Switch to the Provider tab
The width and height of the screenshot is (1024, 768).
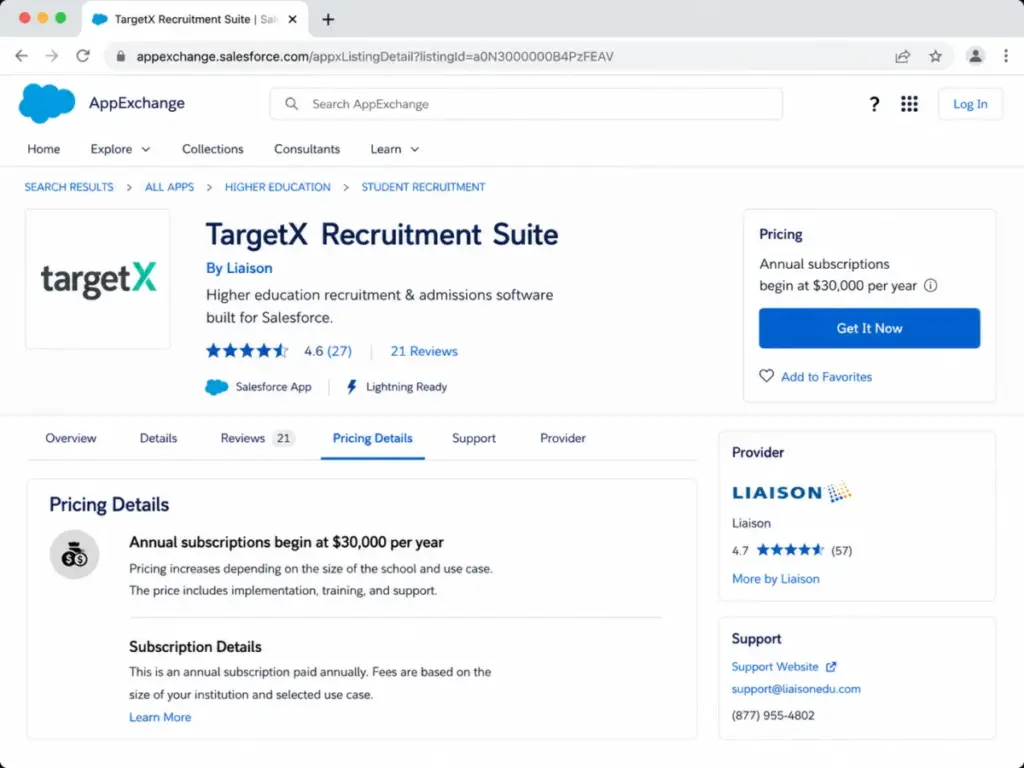coord(562,438)
